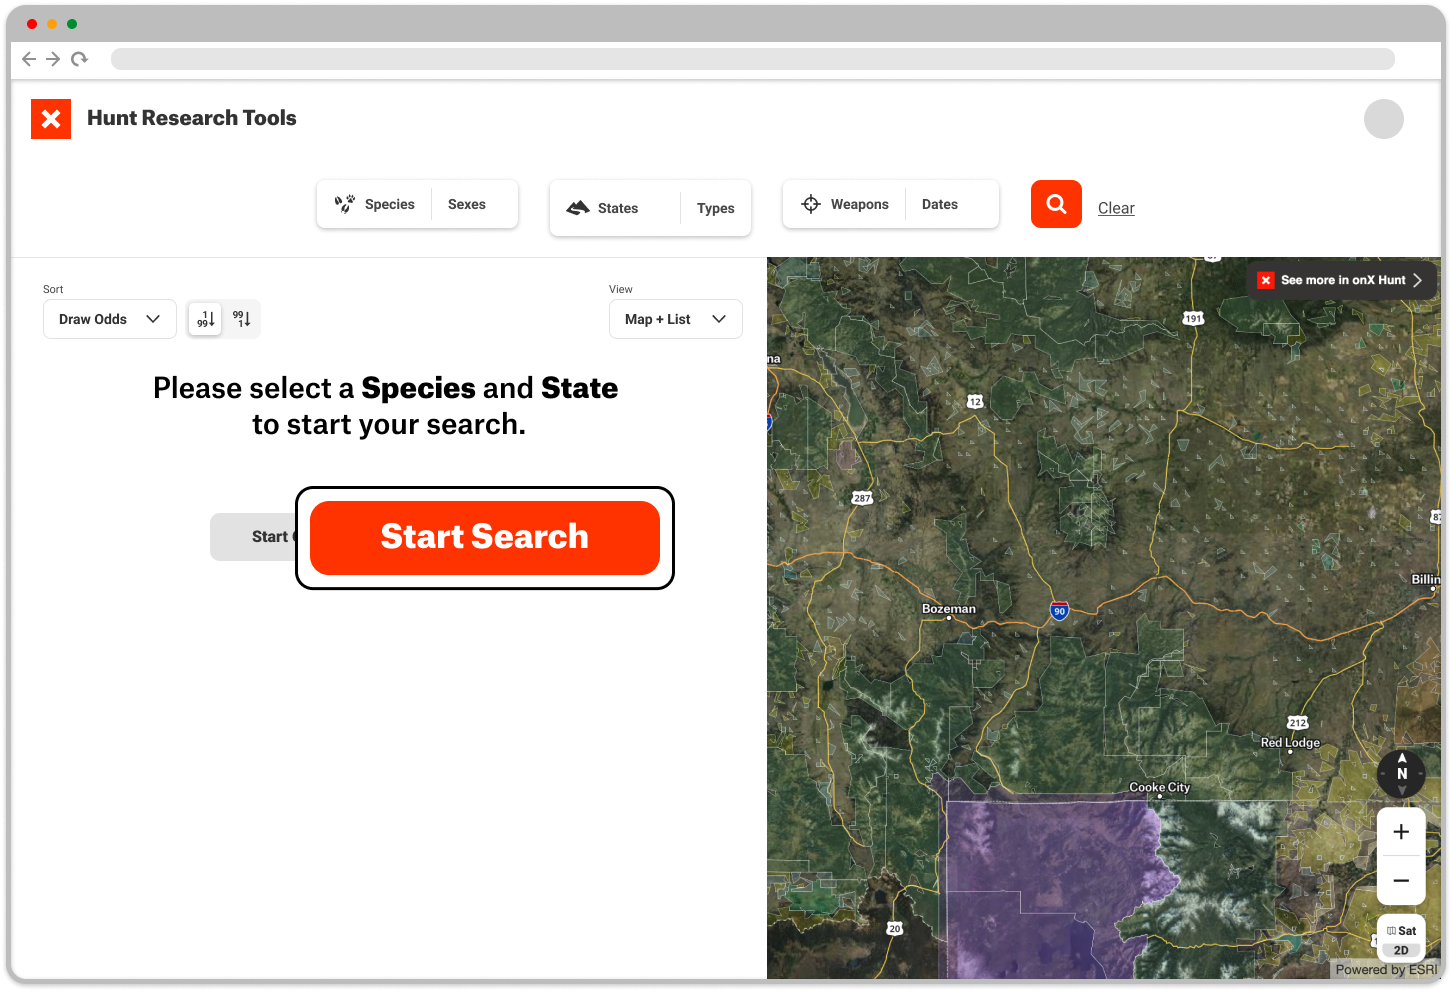Click the Cooke City label on the map

tap(1160, 787)
